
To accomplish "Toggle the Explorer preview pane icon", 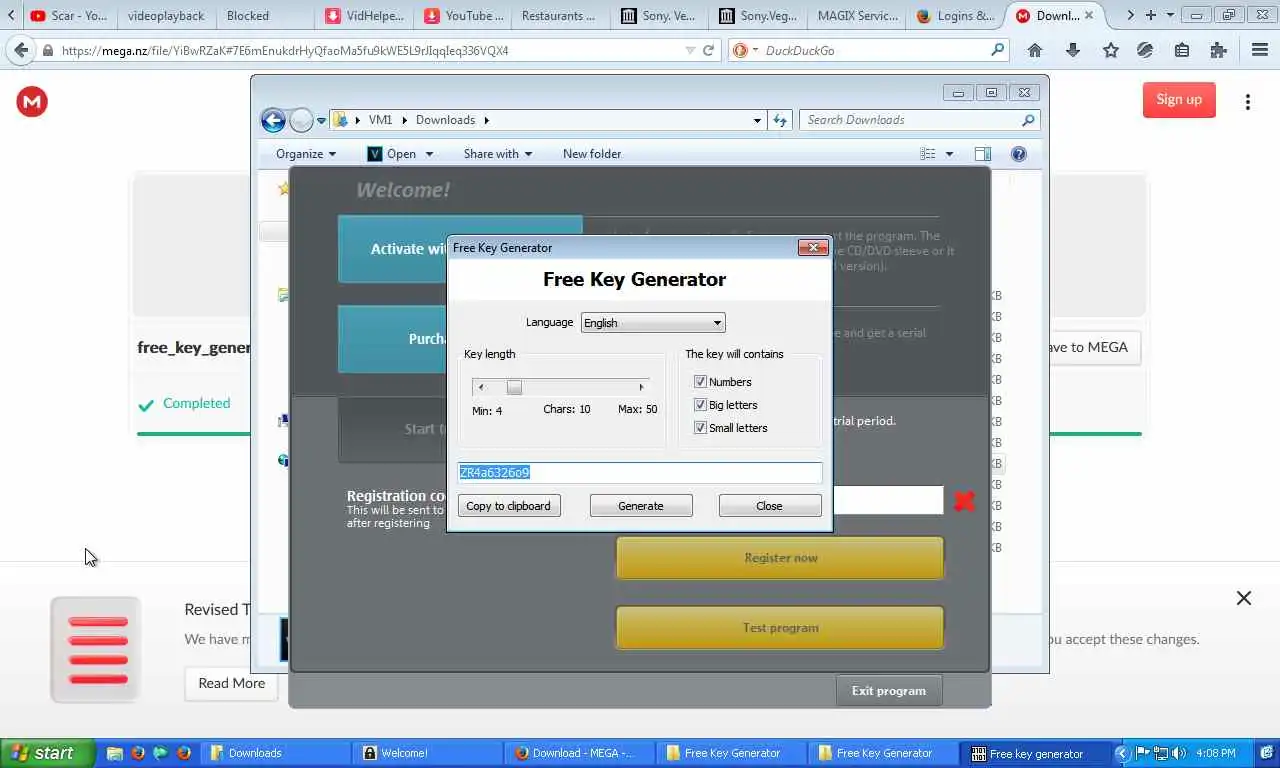I will 983,154.
